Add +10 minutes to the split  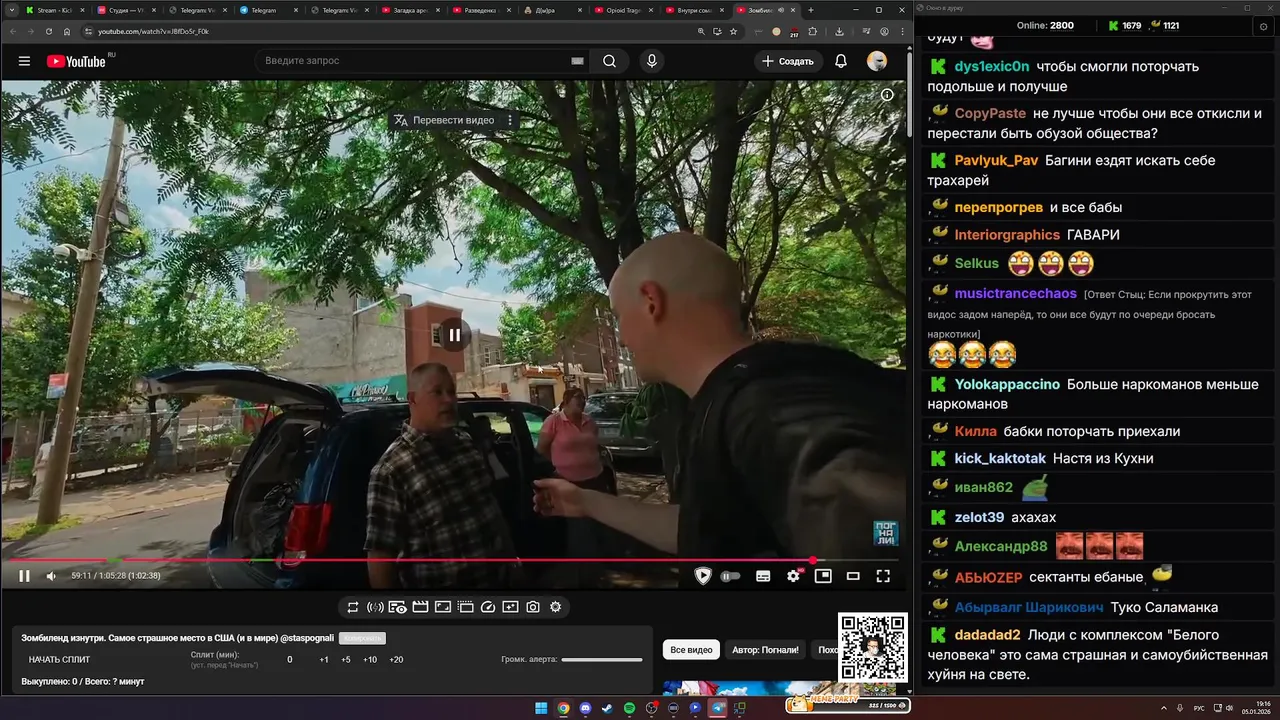pyautogui.click(x=370, y=660)
